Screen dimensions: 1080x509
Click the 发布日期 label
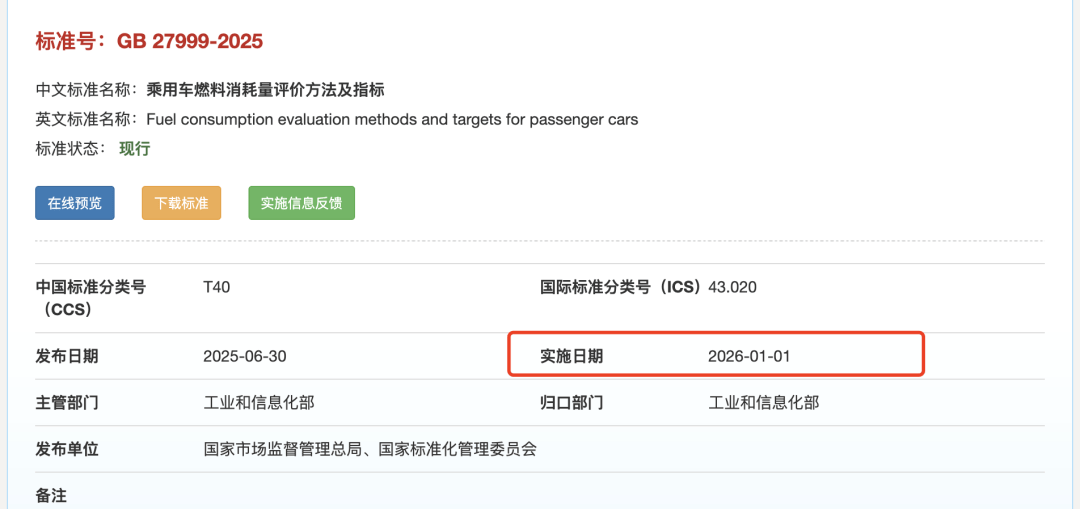(x=67, y=356)
